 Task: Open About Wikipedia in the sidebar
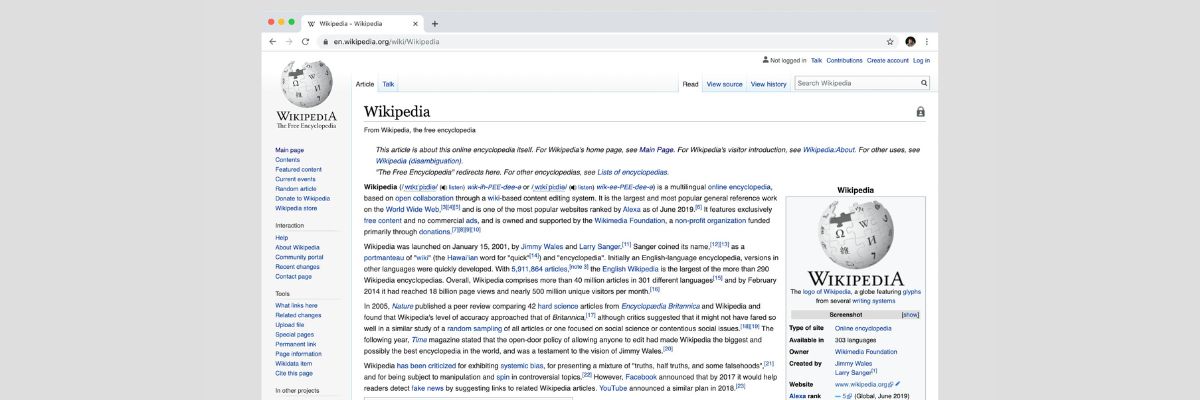pyautogui.click(x=297, y=247)
